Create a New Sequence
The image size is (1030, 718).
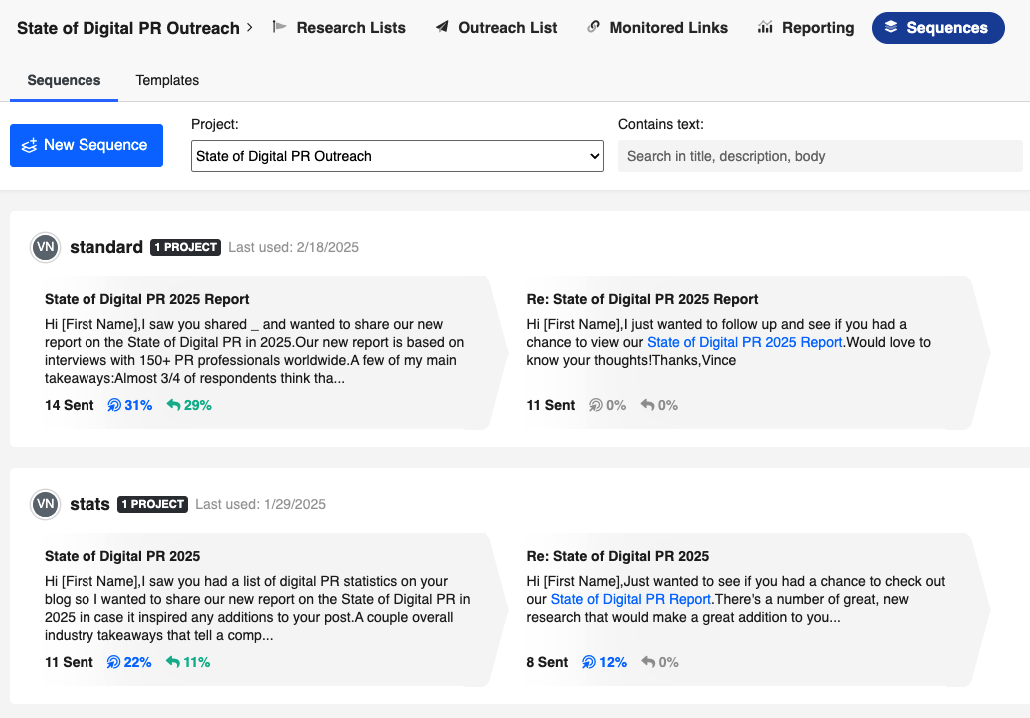pos(86,145)
